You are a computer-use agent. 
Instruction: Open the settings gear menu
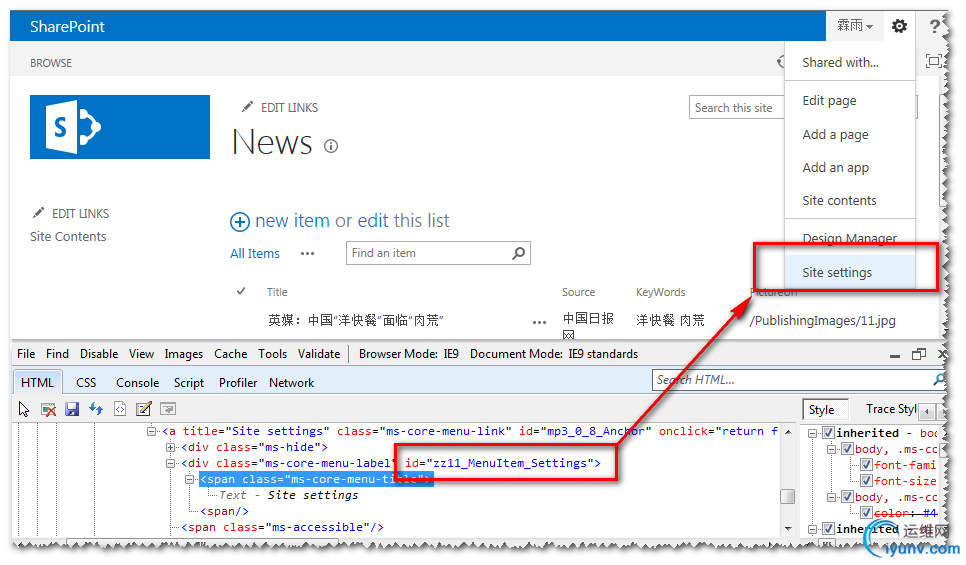click(899, 26)
